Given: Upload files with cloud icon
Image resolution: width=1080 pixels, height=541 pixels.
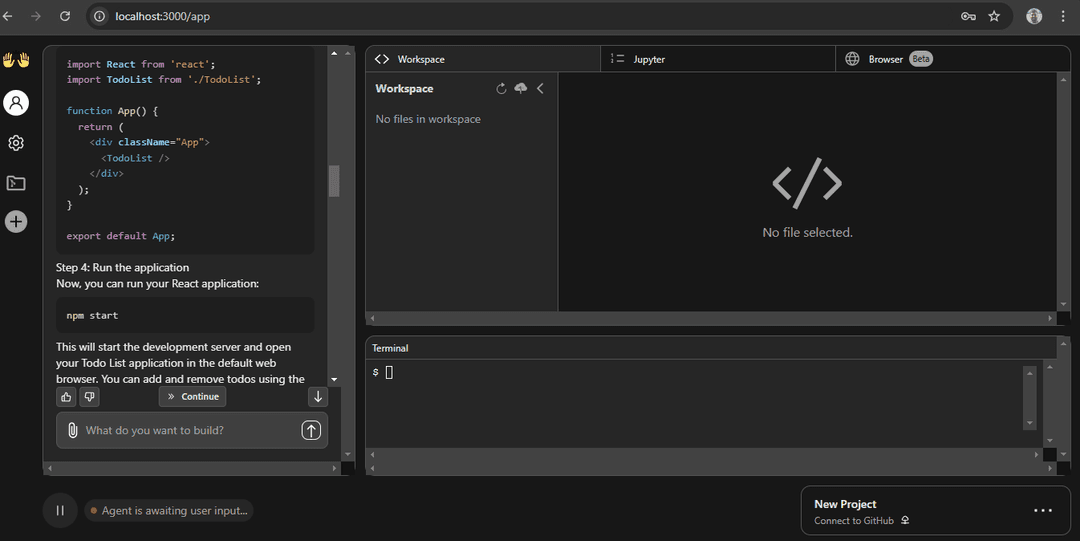Looking at the screenshot, I should pos(521,88).
